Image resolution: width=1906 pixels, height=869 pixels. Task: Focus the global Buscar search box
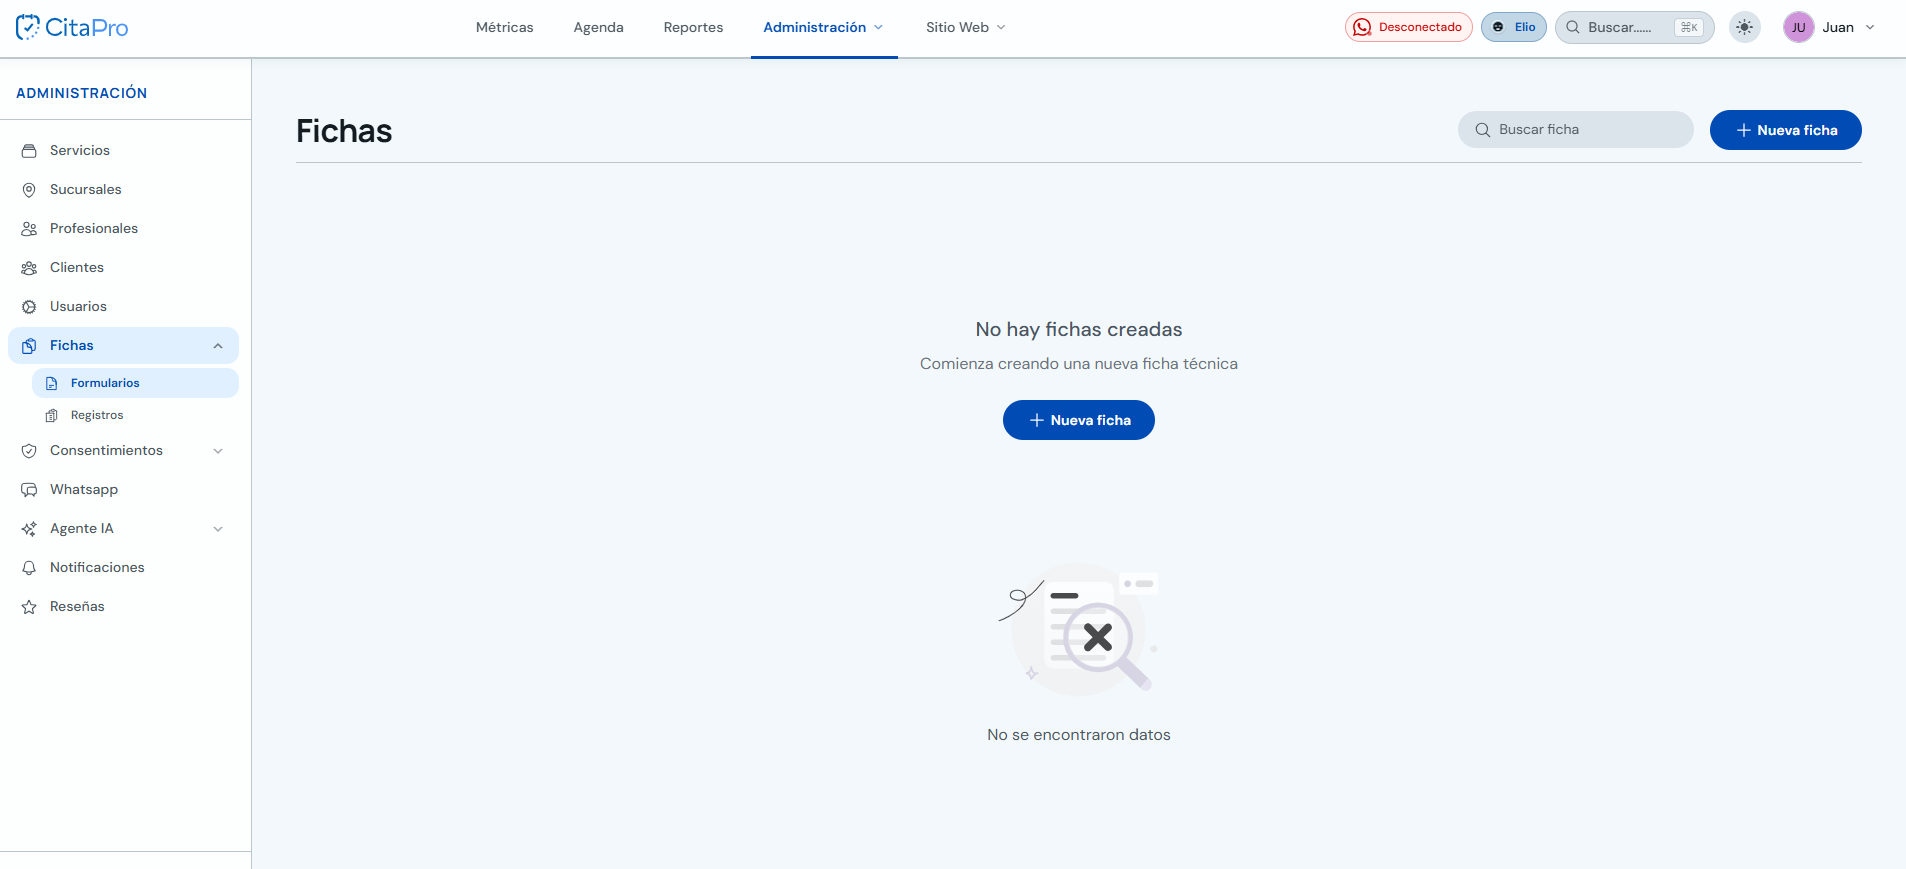[x=1634, y=27]
